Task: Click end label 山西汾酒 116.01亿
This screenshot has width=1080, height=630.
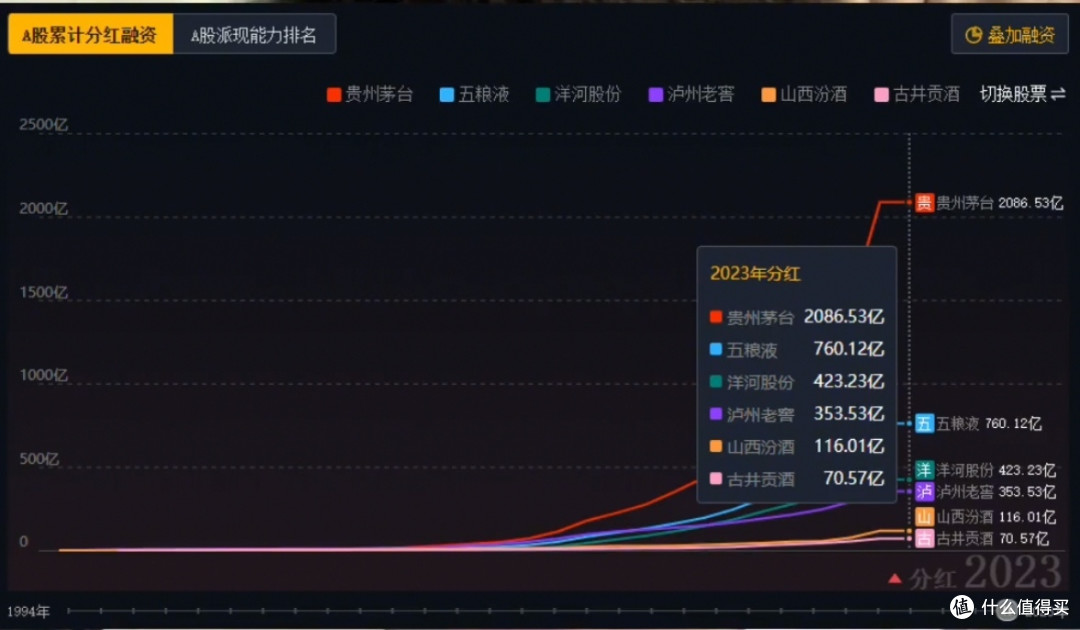Action: click(x=996, y=516)
